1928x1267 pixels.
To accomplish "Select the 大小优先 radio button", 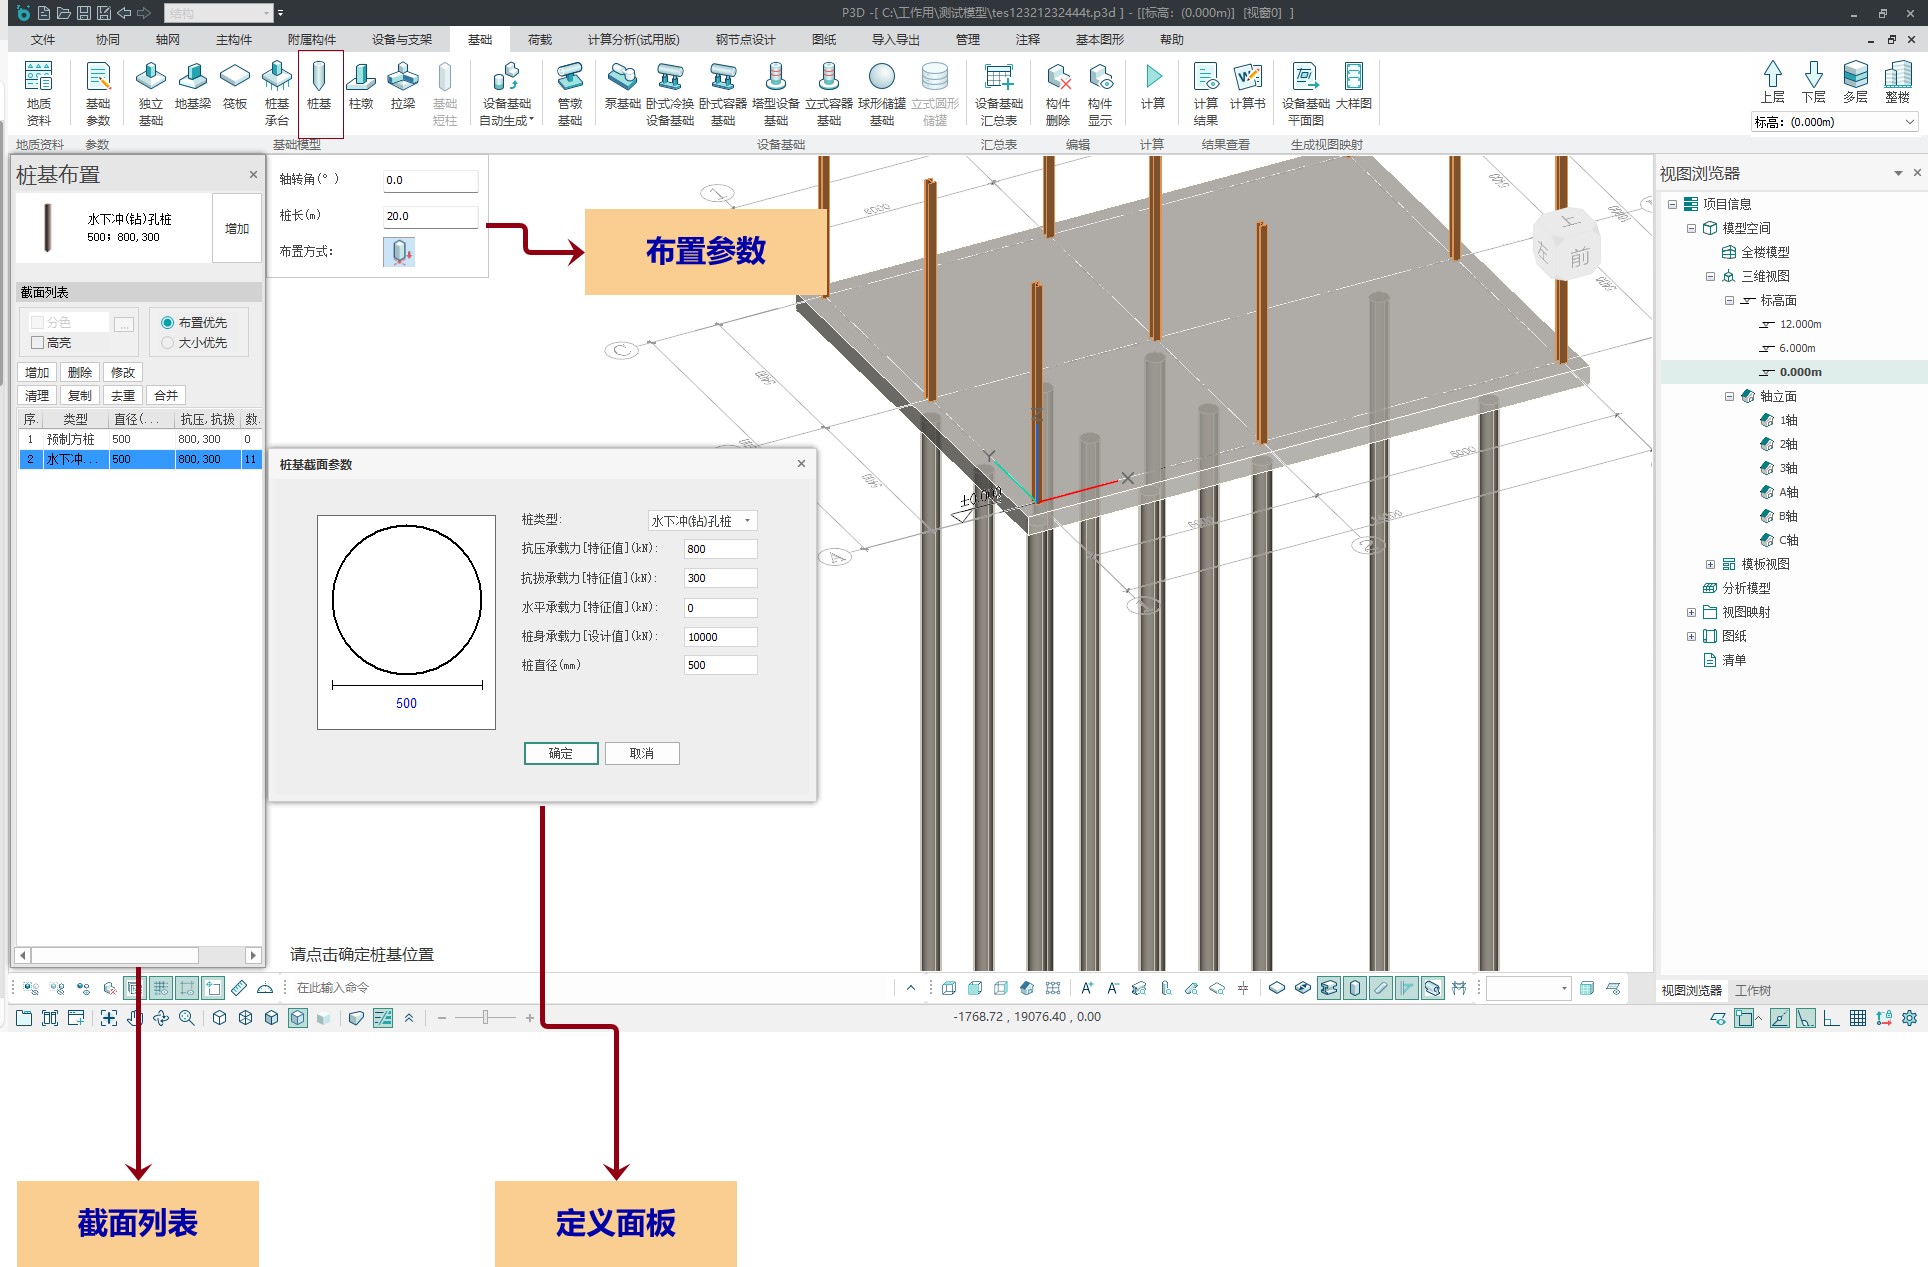I will (x=168, y=343).
